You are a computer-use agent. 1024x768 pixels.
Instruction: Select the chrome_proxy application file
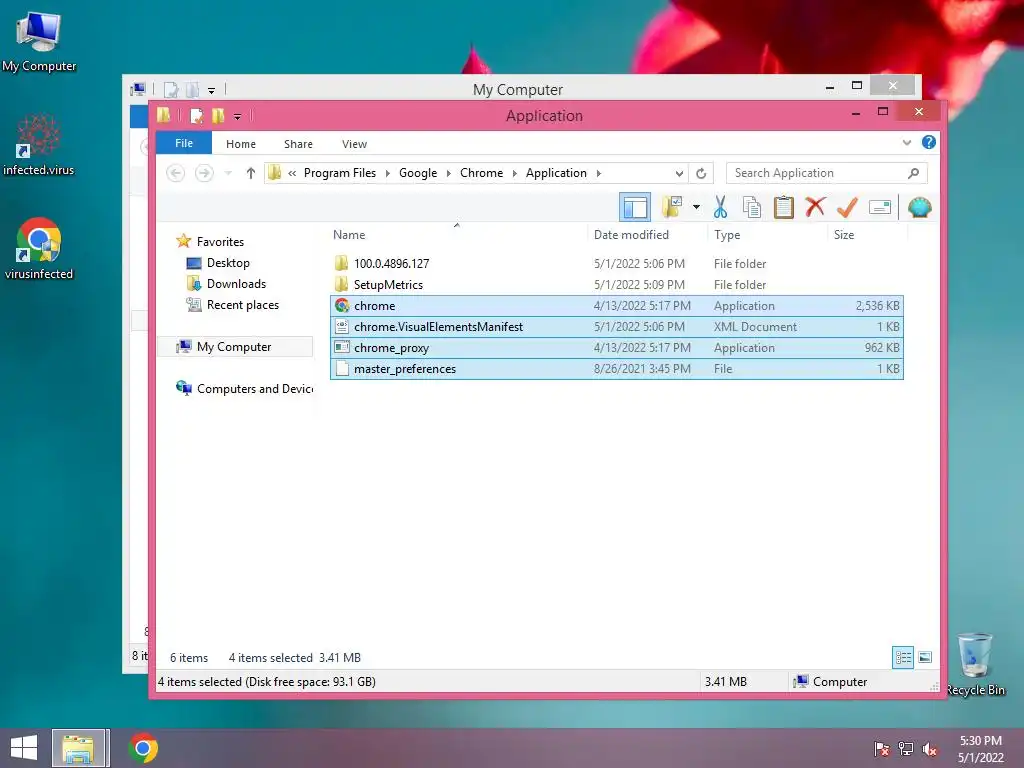[x=617, y=347]
